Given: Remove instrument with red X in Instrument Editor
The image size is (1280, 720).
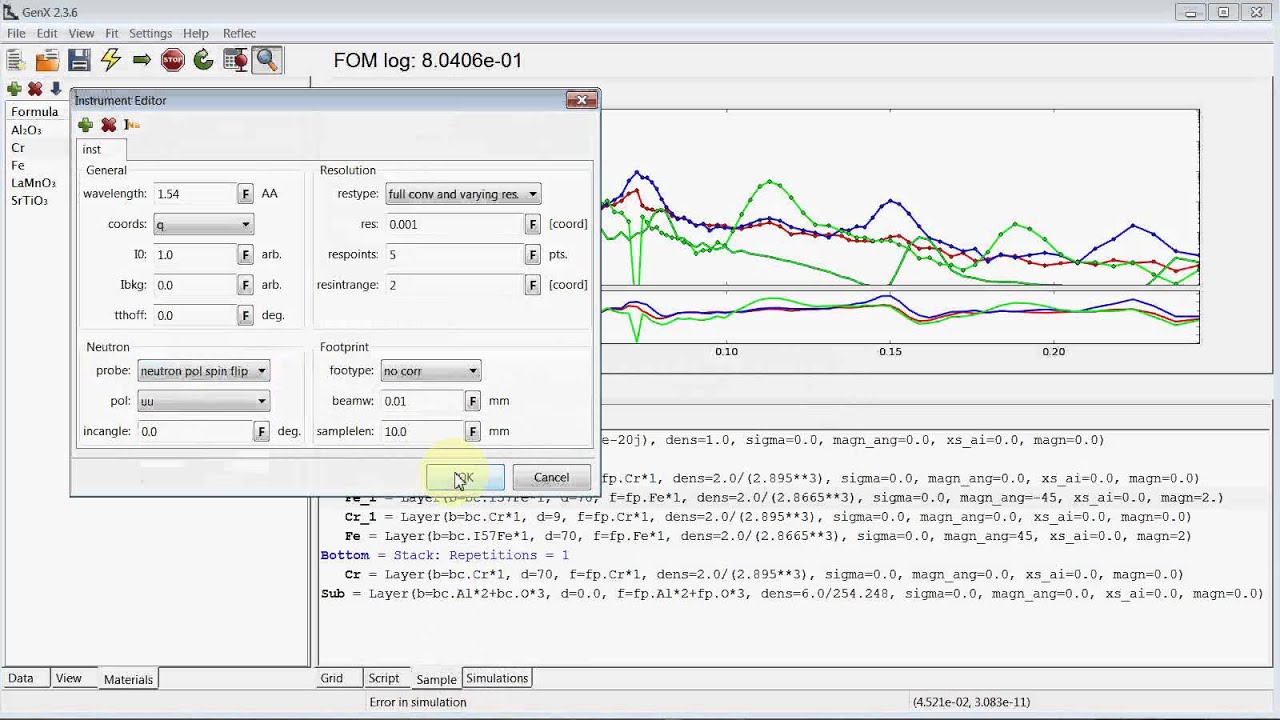Looking at the screenshot, I should (x=109, y=125).
